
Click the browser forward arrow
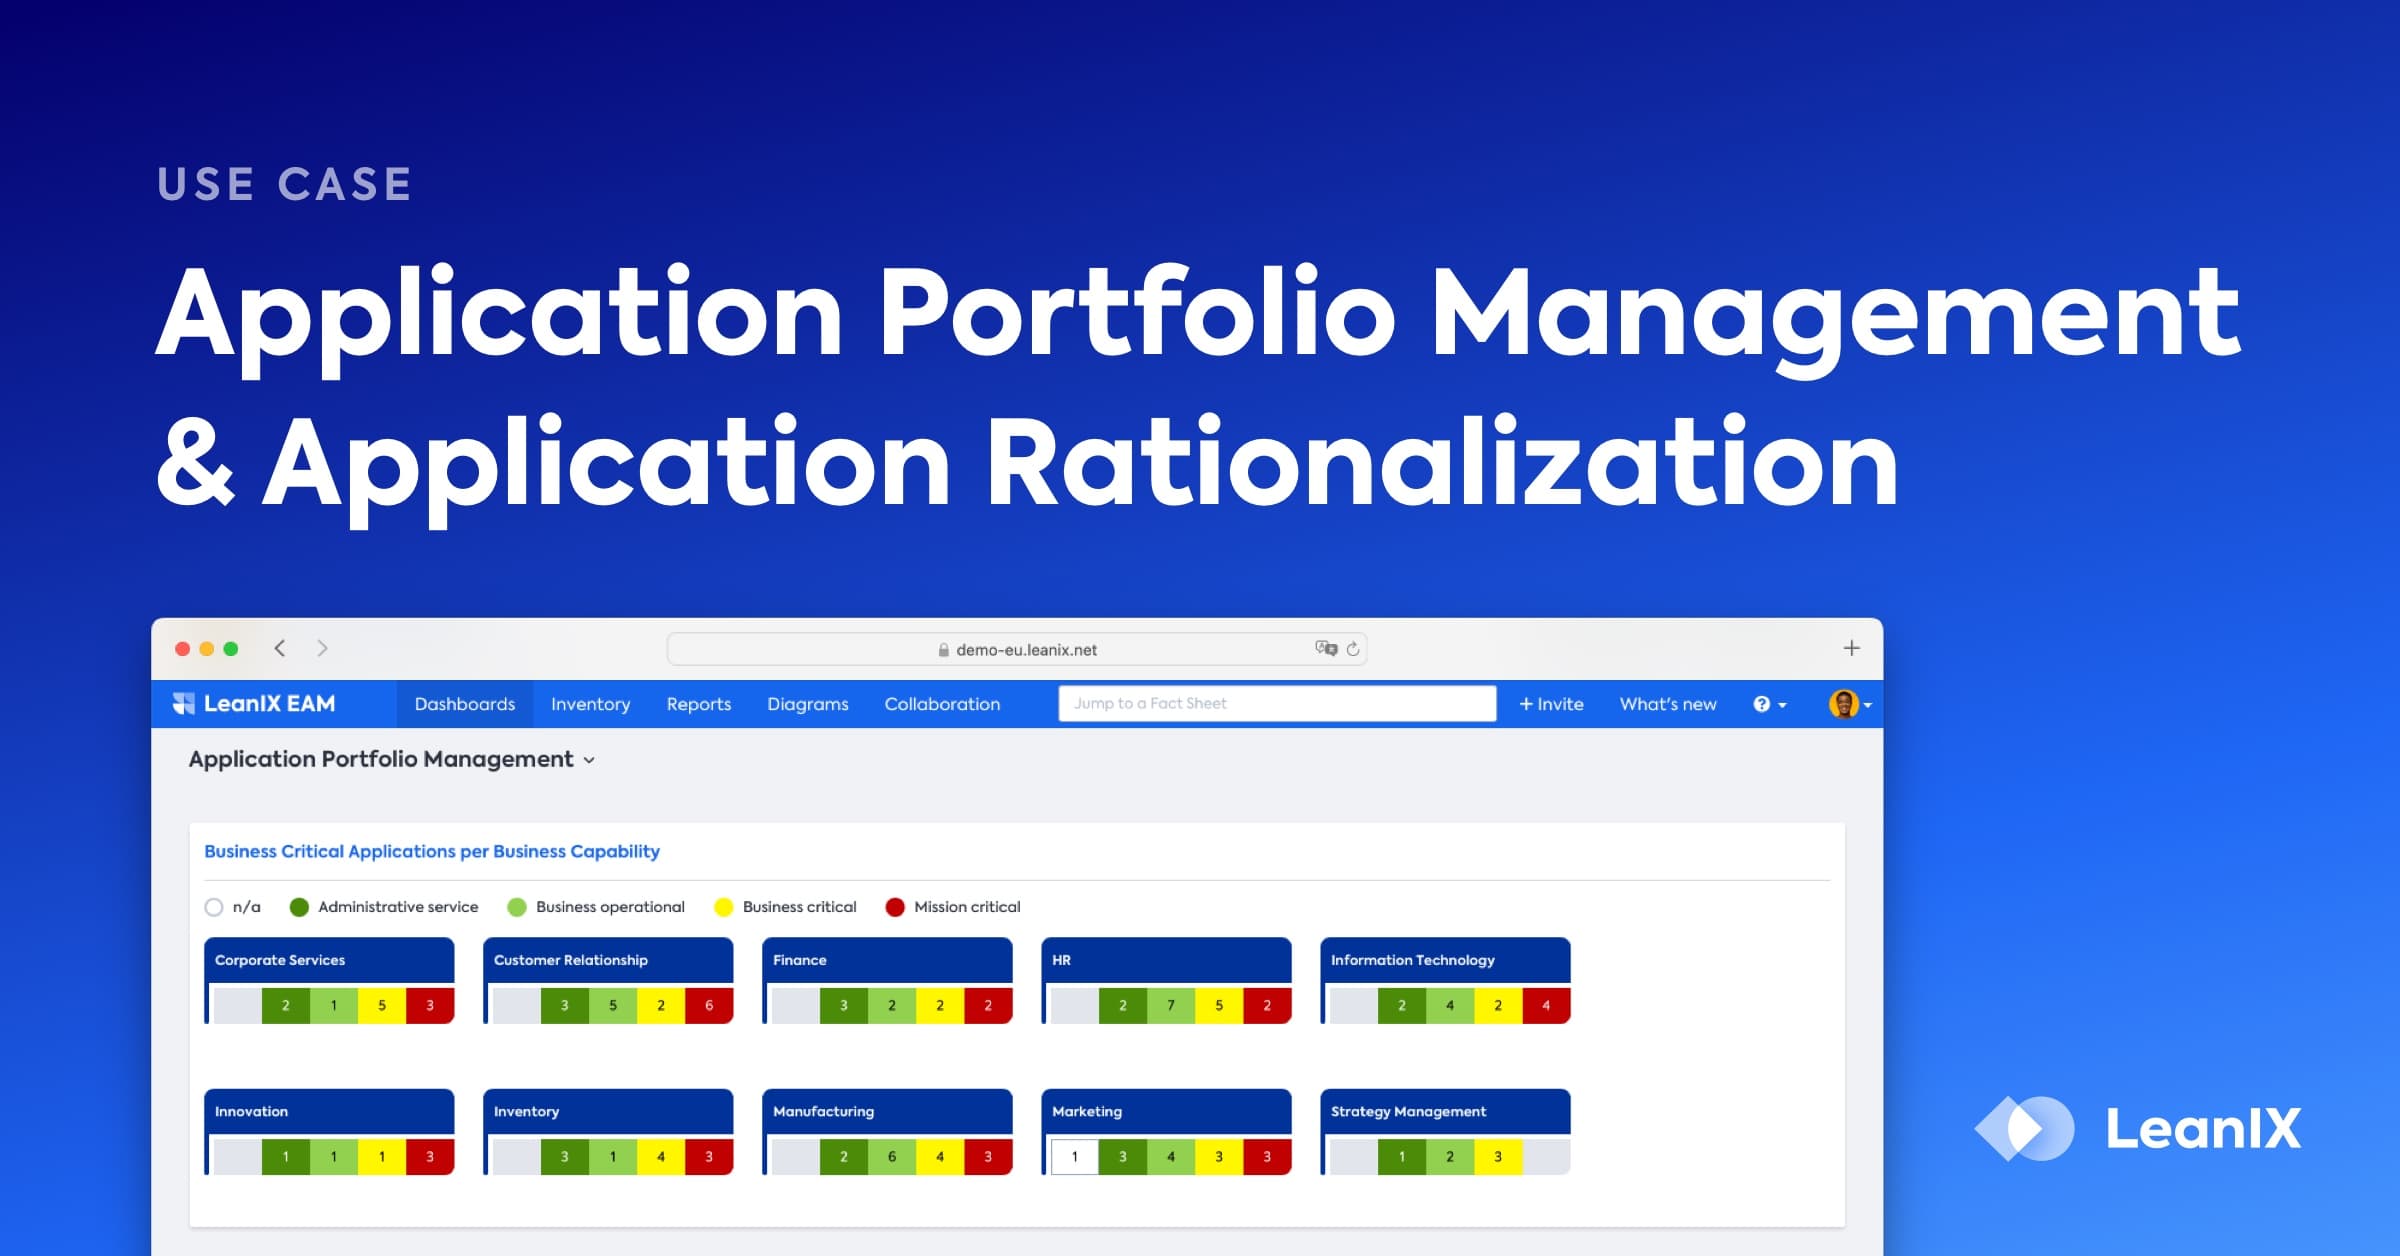coord(322,648)
